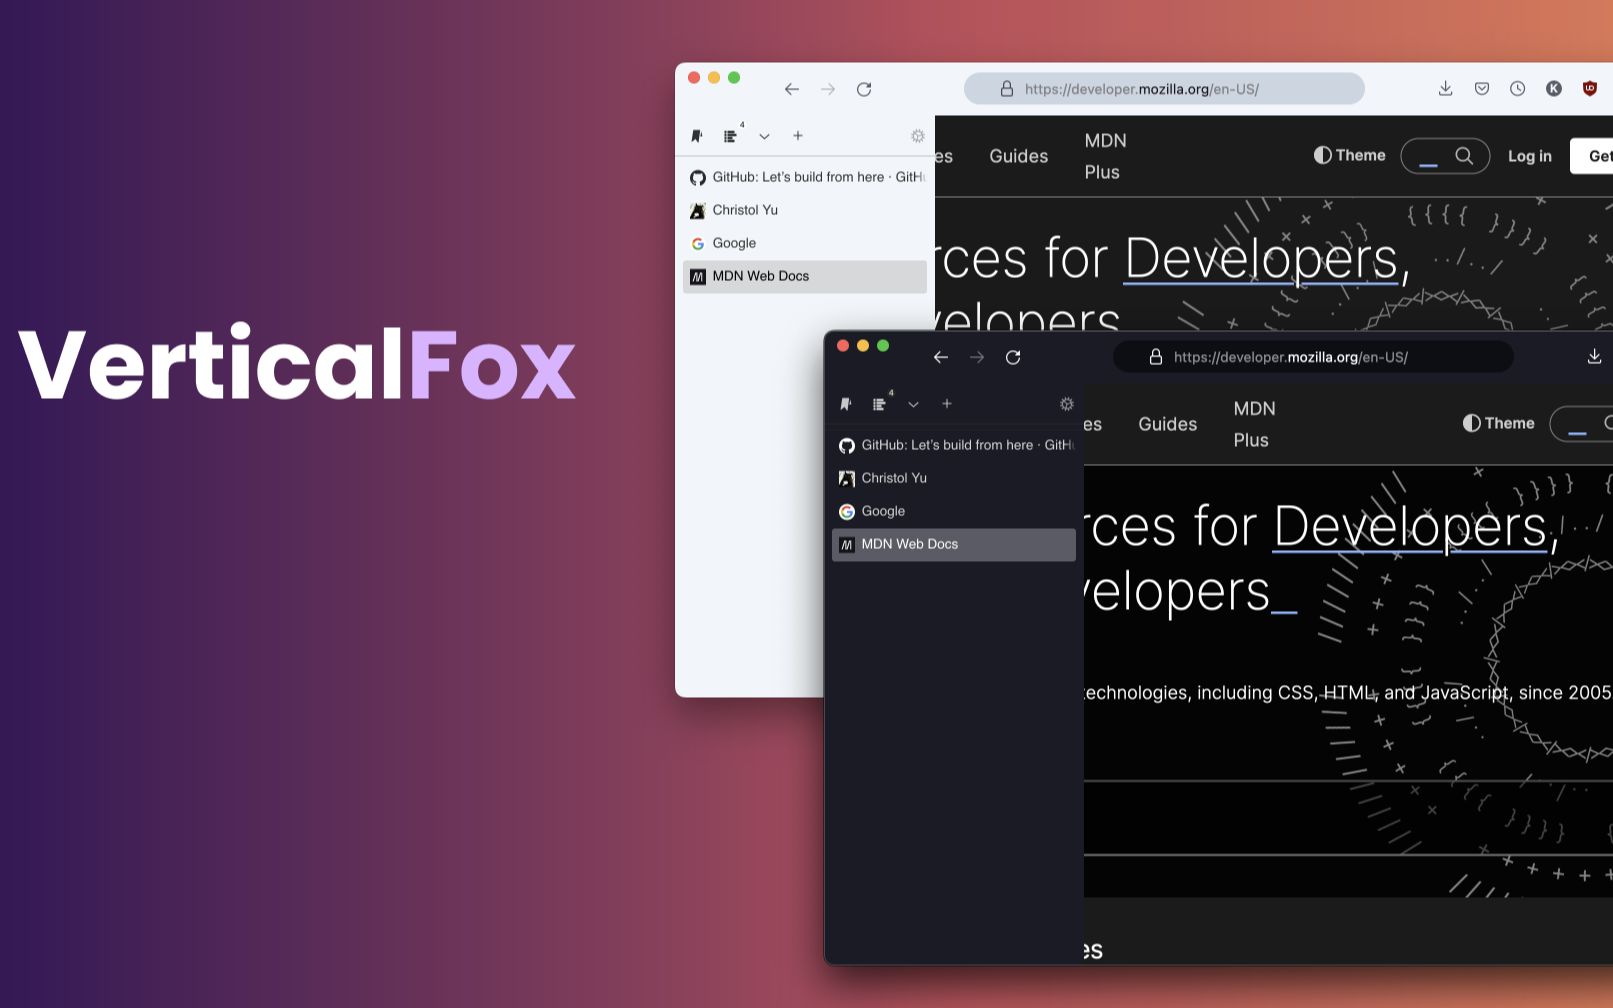Expand the chevron dropdown in the light sidebar

pyautogui.click(x=764, y=136)
